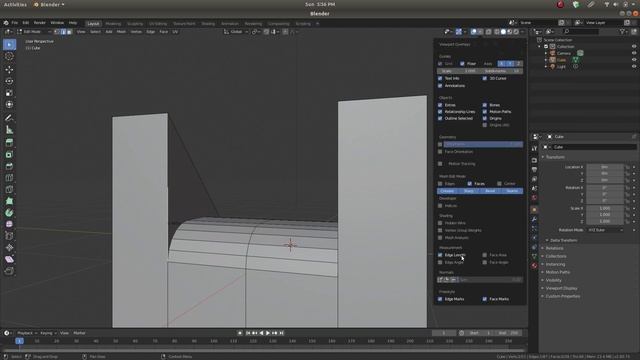Select the Rip Region tool
The height and width of the screenshot is (360, 640).
click(9, 271)
